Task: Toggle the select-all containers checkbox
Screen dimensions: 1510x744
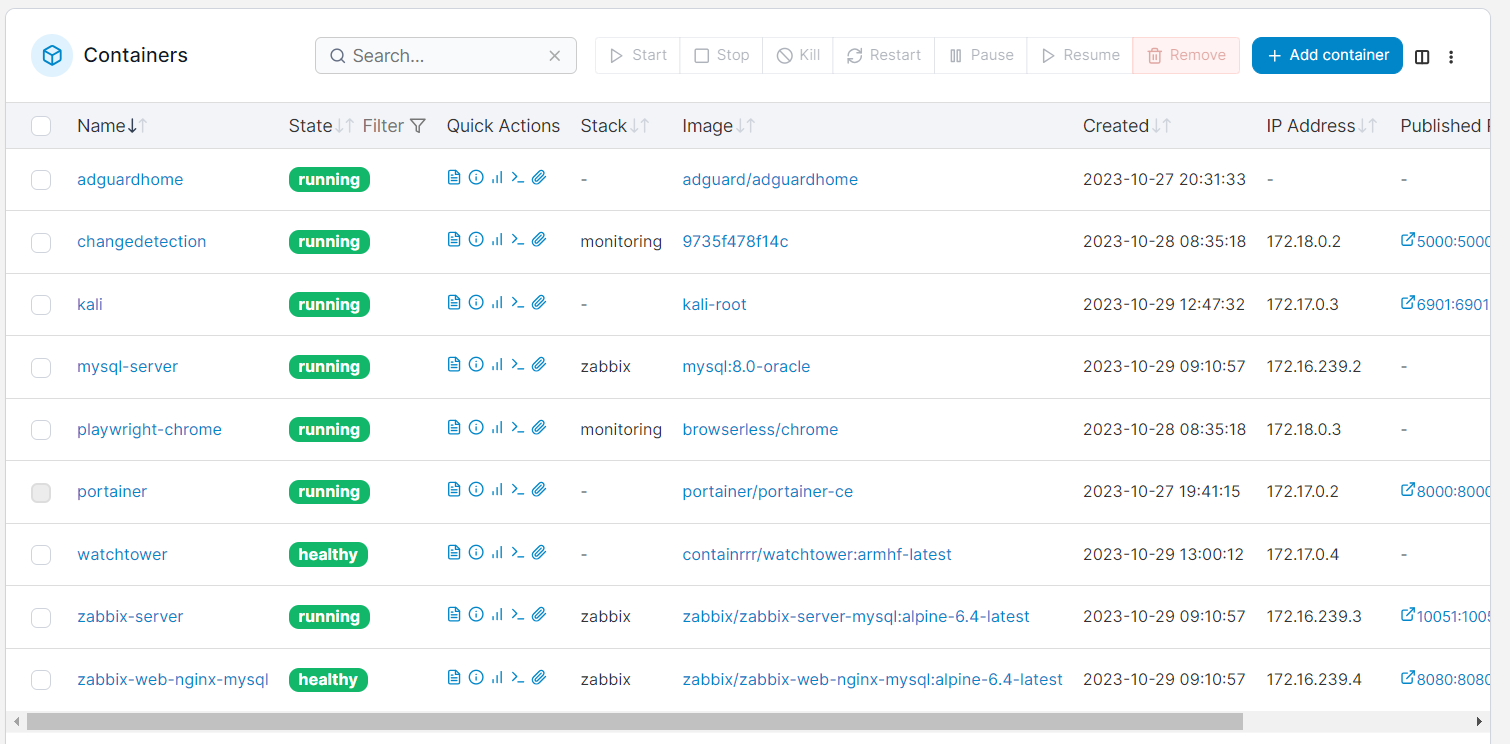Action: pos(41,126)
